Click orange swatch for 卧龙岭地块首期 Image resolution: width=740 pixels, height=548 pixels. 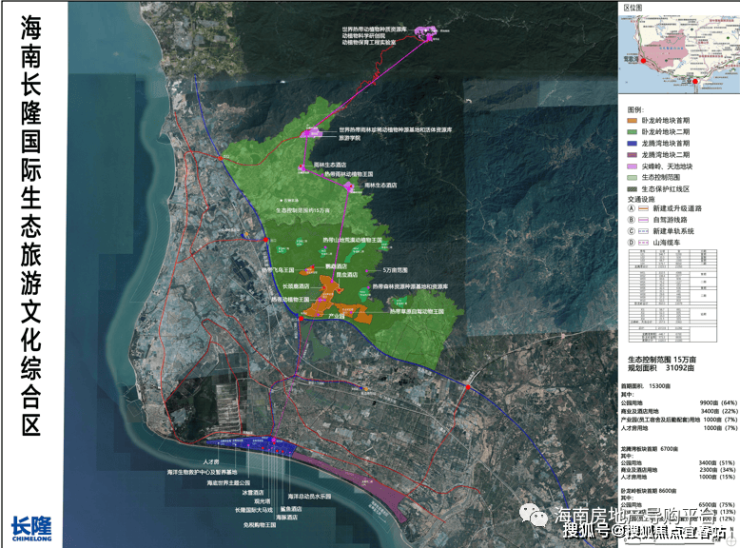click(632, 120)
